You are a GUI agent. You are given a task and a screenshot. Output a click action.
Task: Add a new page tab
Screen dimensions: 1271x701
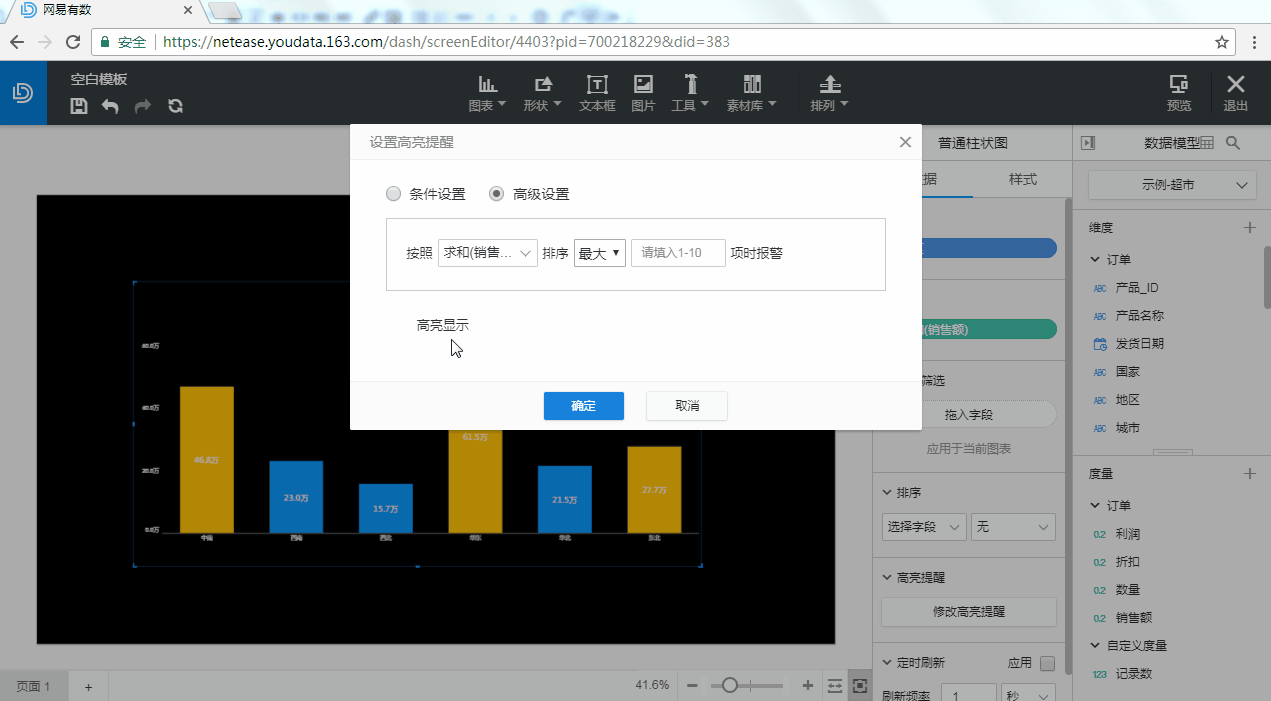pyautogui.click(x=88, y=687)
